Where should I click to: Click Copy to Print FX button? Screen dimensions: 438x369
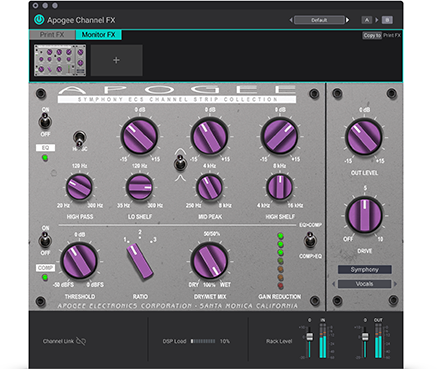coord(372,35)
